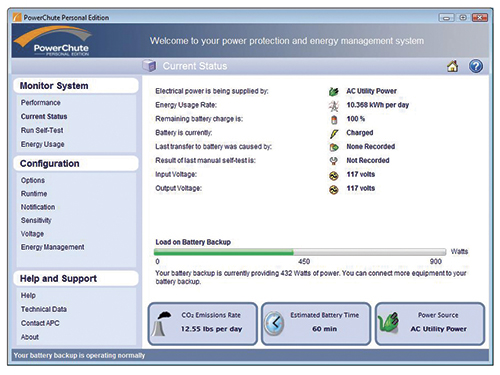Image resolution: width=500 pixels, height=375 pixels.
Task: Click the battery charge icon beside 100 %
Action: click(x=334, y=119)
